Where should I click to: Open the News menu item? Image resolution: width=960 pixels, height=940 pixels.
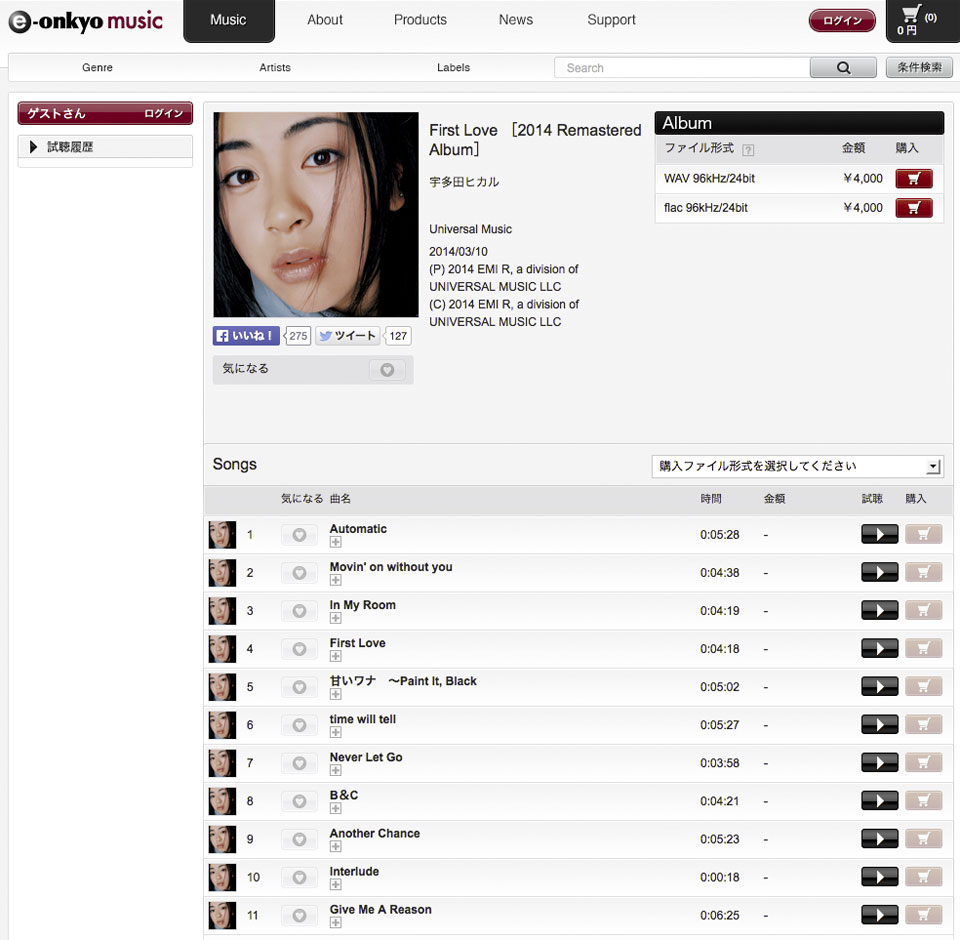[516, 20]
